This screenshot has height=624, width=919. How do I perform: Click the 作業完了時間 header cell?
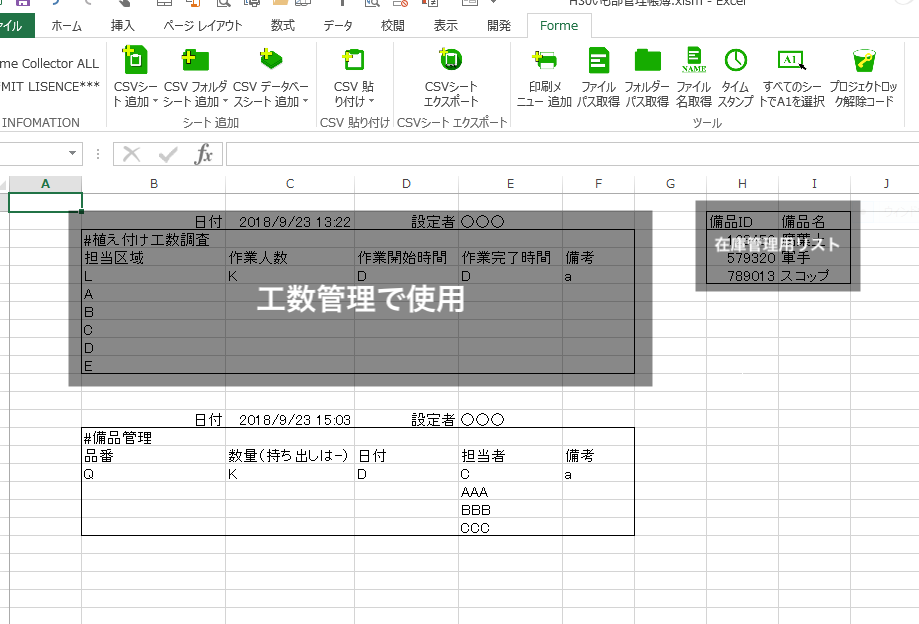510,258
